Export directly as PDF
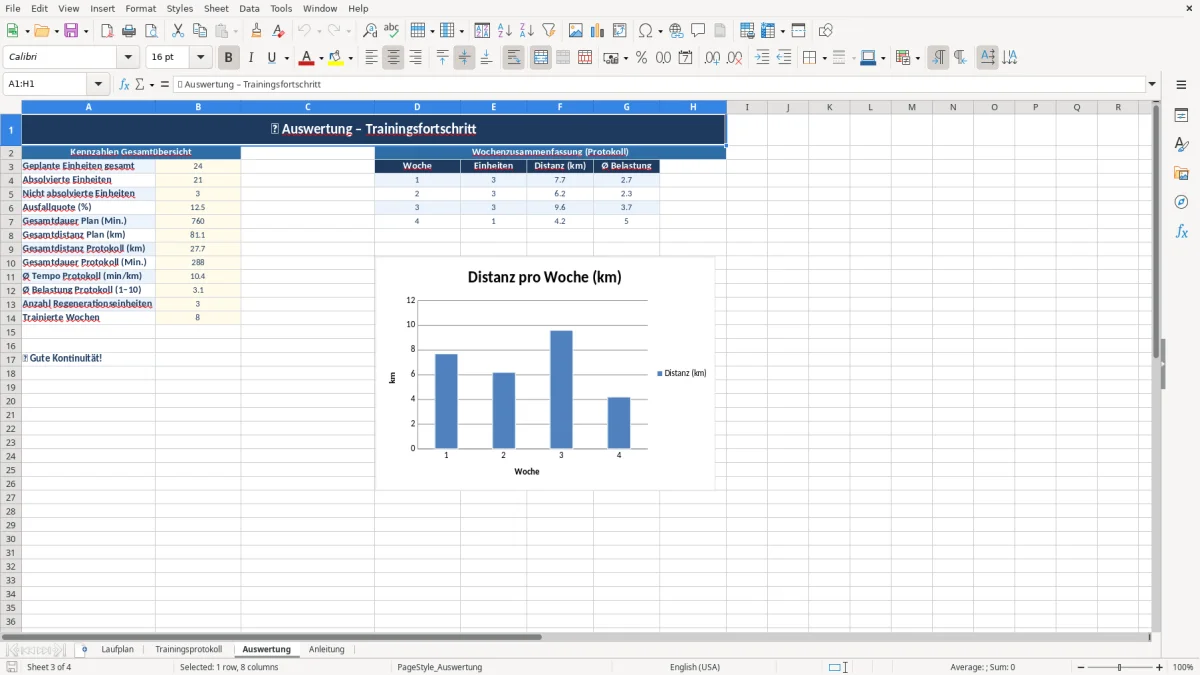The image size is (1200, 675). (x=107, y=31)
